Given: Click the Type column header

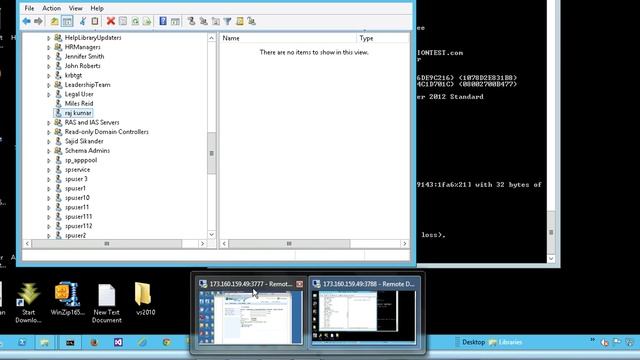Looking at the screenshot, I should [382, 38].
